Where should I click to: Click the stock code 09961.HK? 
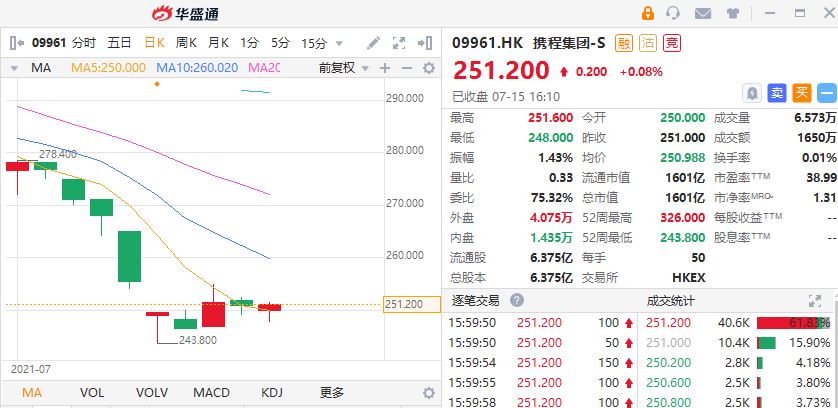click(x=488, y=43)
